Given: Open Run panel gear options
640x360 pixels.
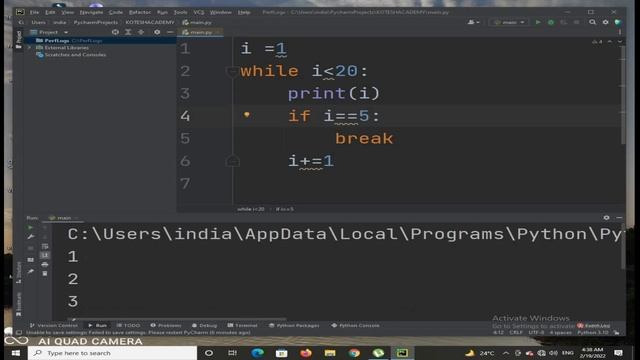Looking at the screenshot, I should (607, 218).
